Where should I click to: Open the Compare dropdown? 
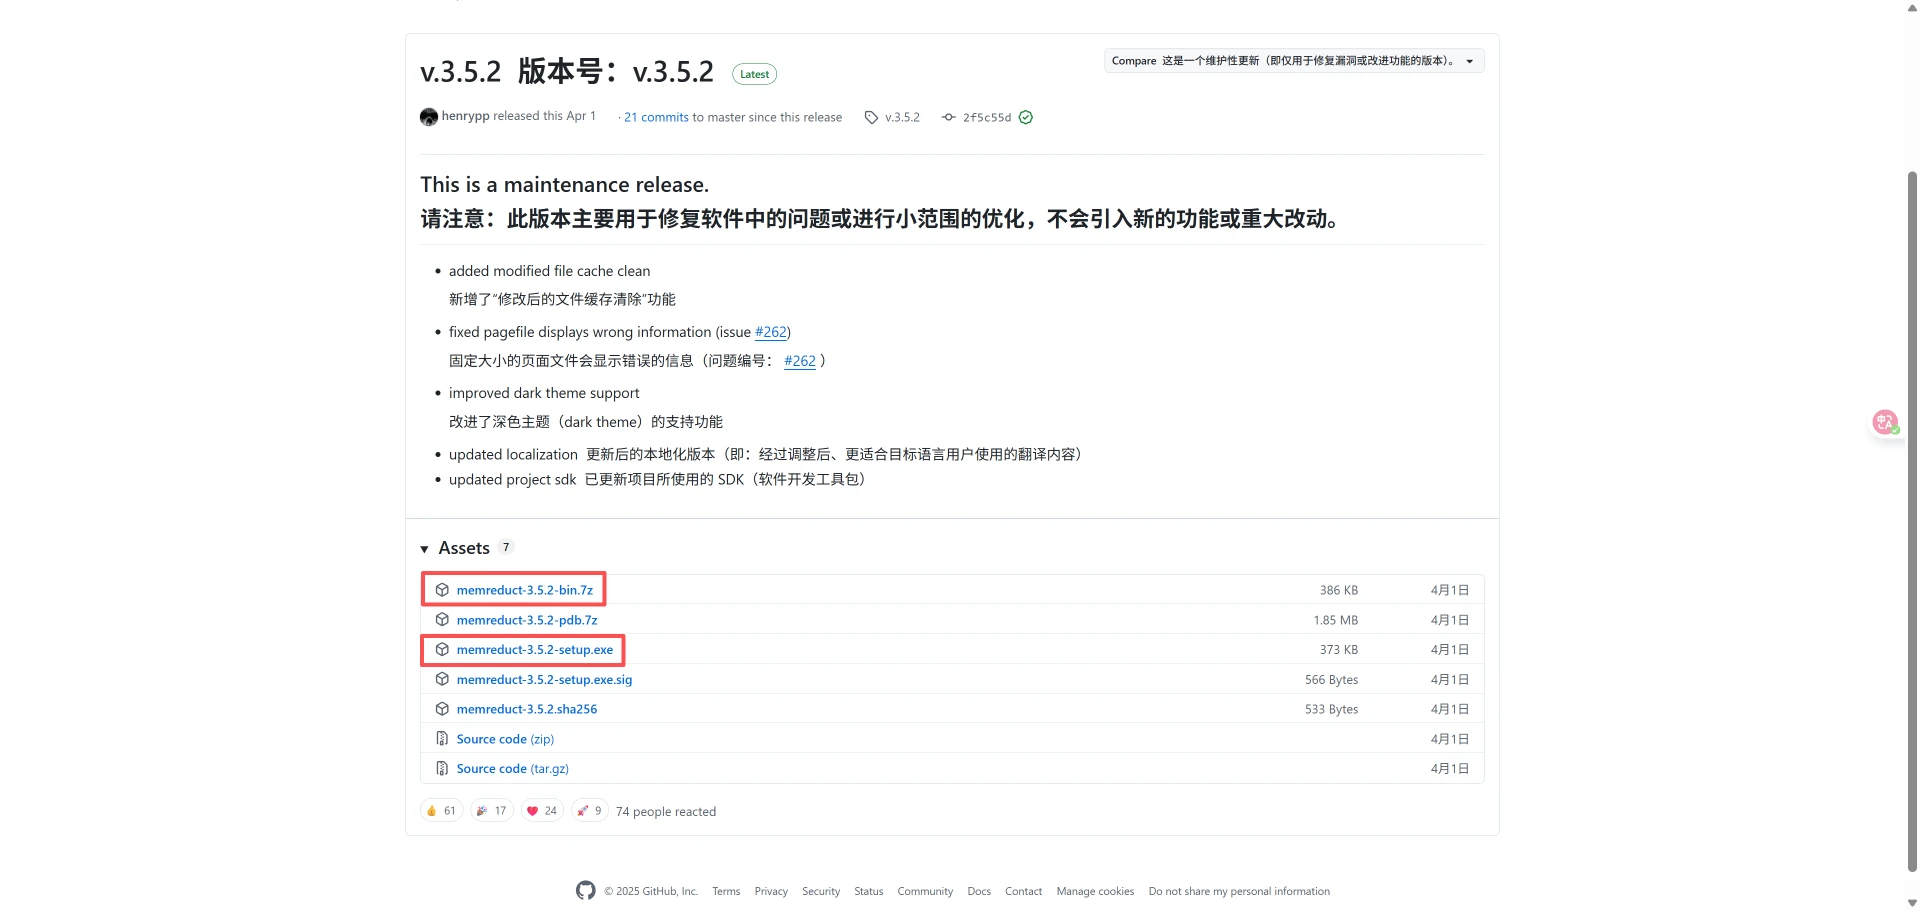(1294, 61)
